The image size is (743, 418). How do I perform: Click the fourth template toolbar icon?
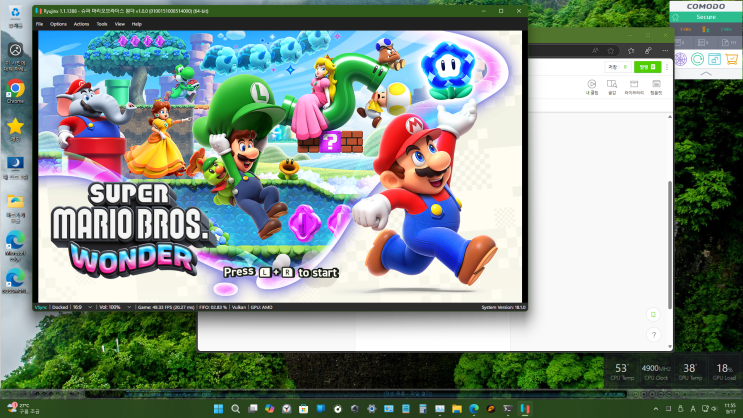[x=656, y=87]
